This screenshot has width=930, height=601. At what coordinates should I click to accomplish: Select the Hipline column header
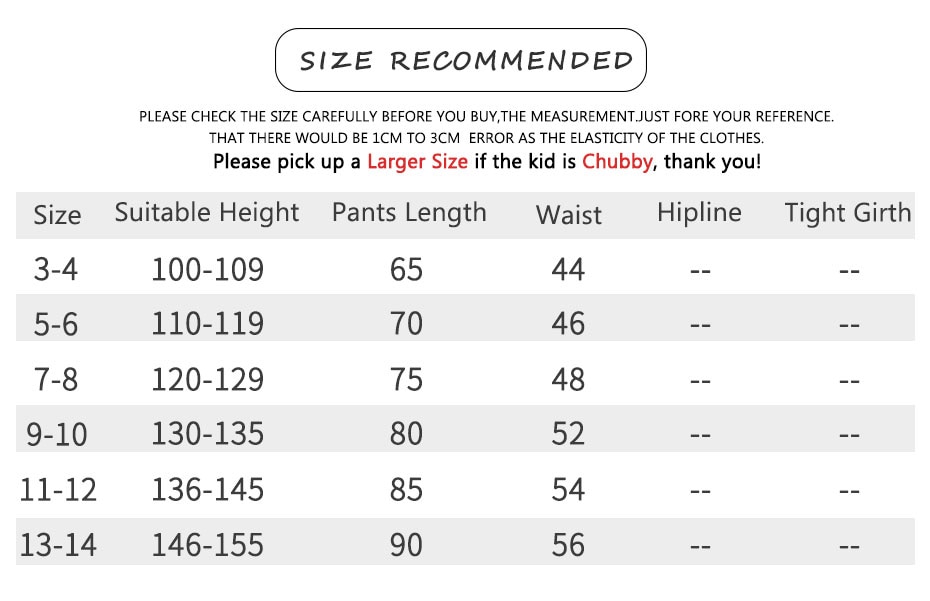699,212
